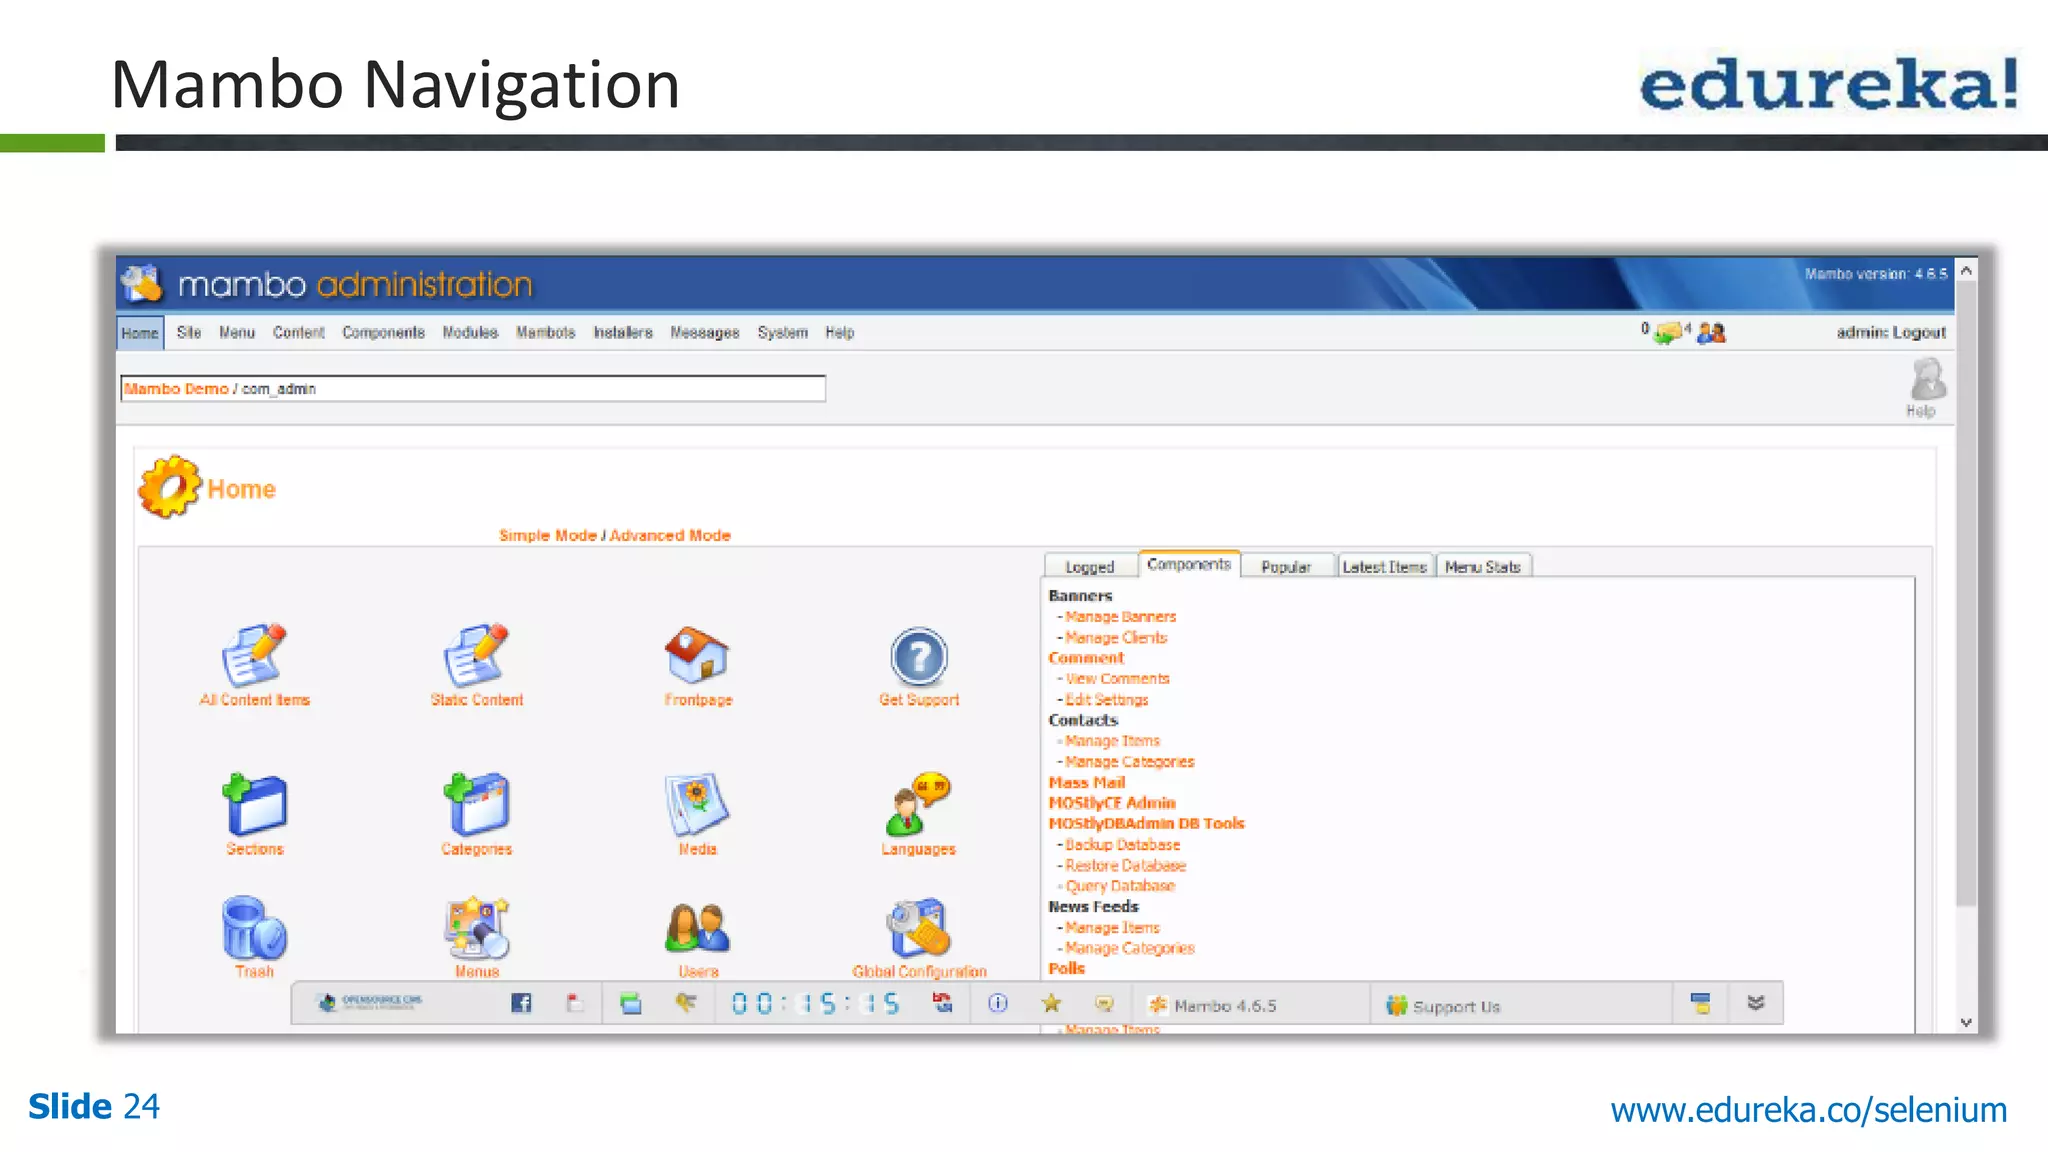
Task: Click the Get Support question icon
Action: click(918, 657)
